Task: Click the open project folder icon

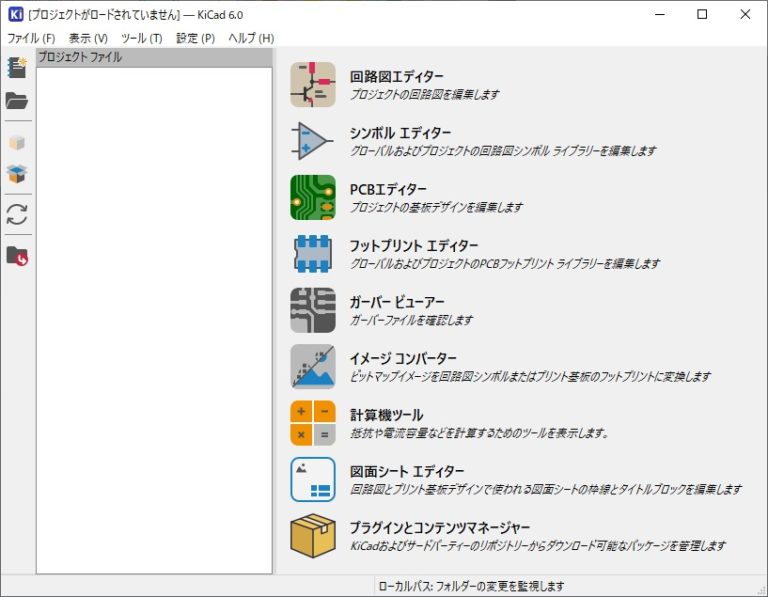Action: (x=17, y=101)
